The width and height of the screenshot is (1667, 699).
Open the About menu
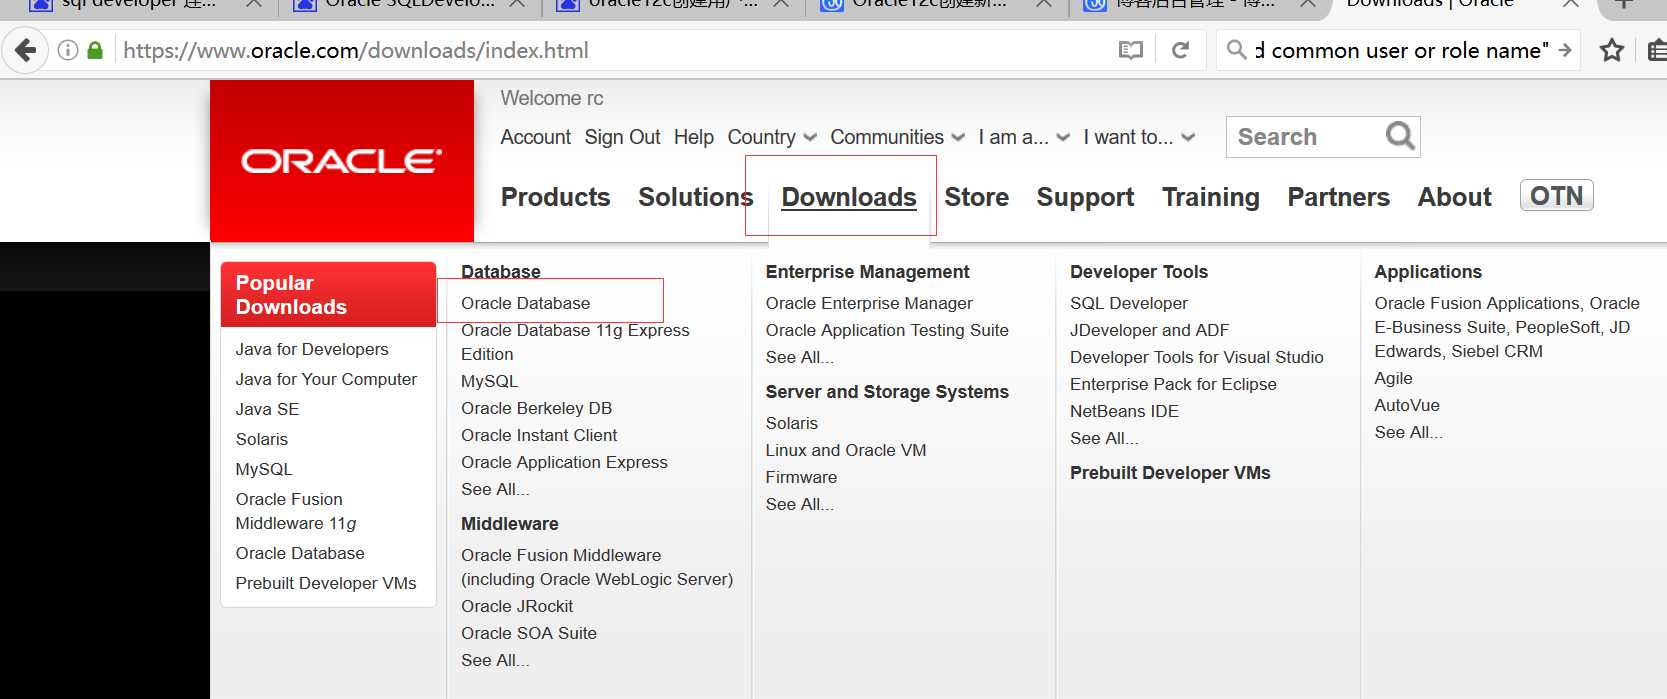(1455, 197)
